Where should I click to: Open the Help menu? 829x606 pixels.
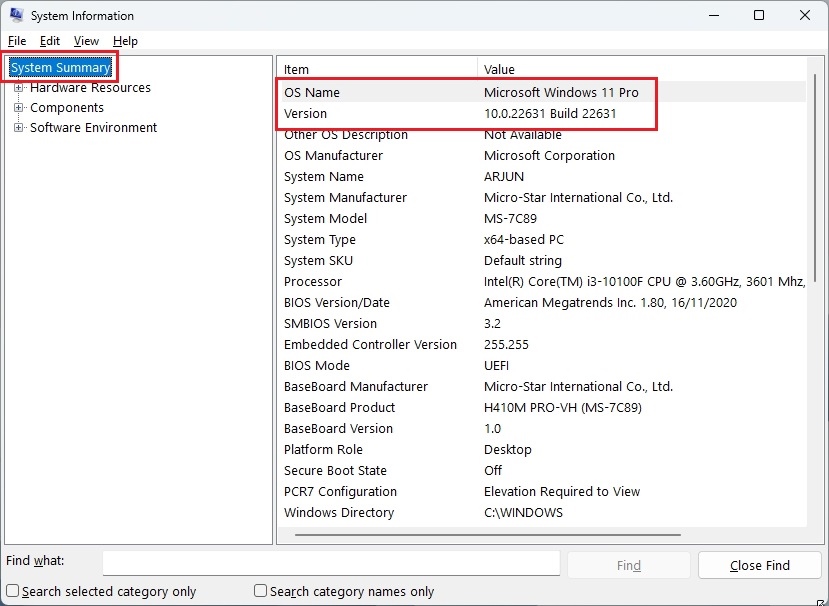click(x=125, y=41)
